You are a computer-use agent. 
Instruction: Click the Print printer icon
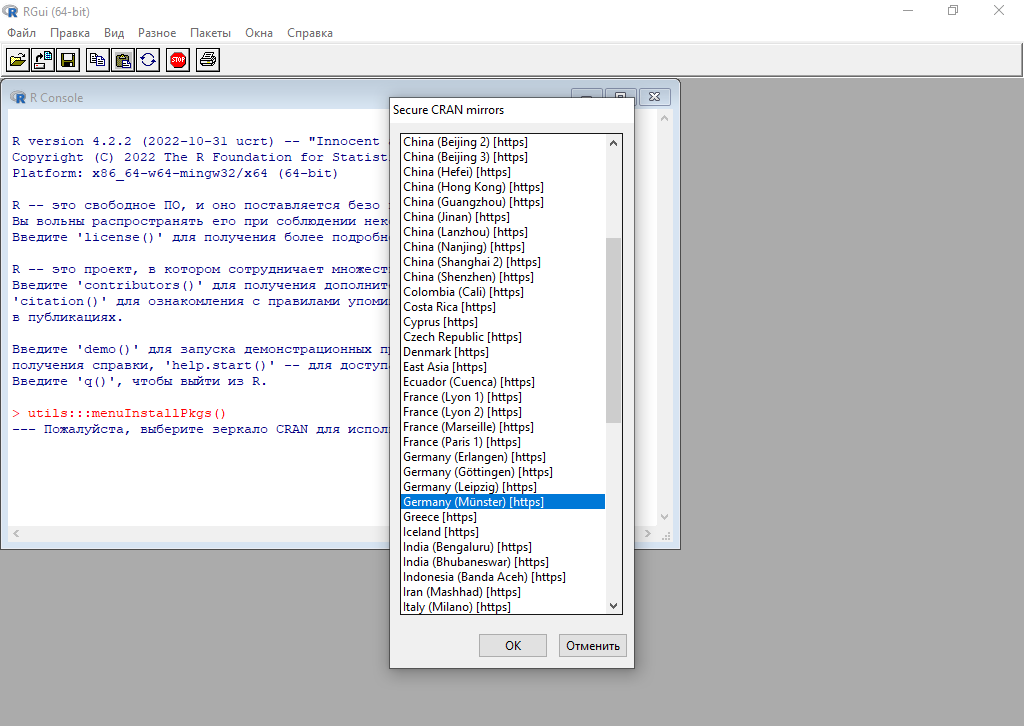coord(207,60)
